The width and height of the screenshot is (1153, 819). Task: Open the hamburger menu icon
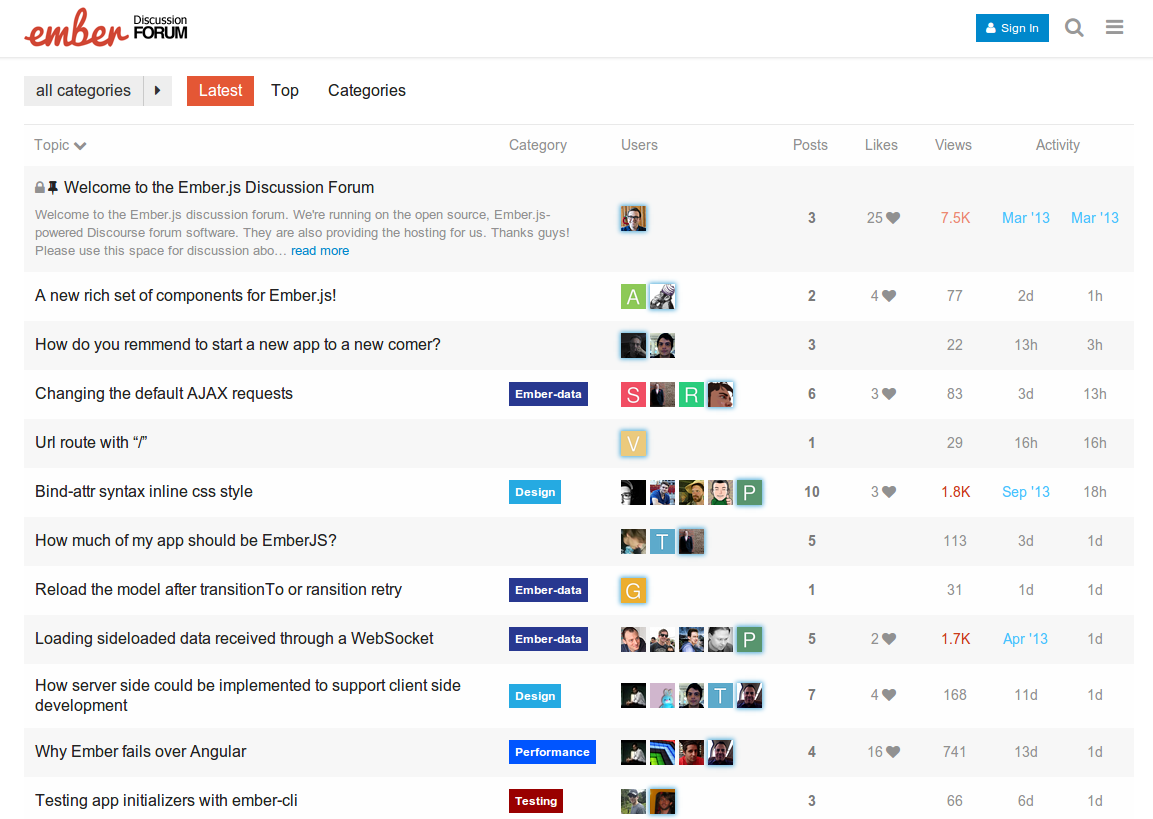pyautogui.click(x=1114, y=27)
